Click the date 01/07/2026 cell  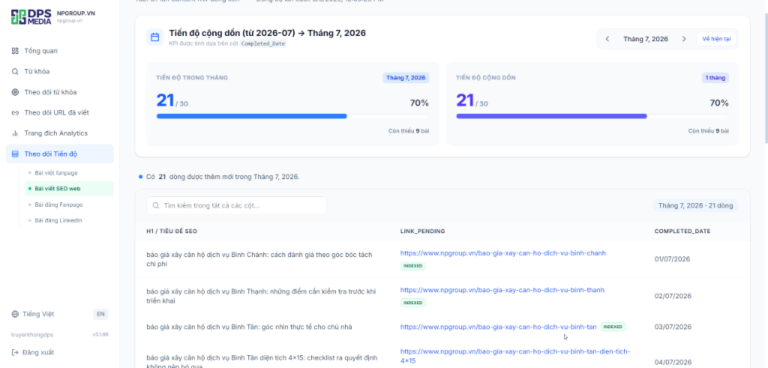click(672, 259)
